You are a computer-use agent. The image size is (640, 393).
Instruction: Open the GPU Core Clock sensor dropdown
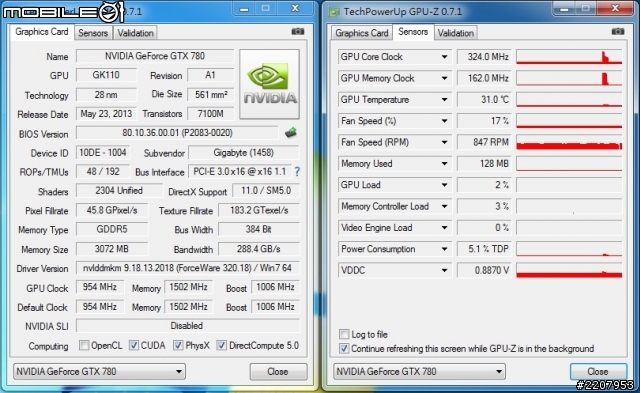tap(444, 57)
